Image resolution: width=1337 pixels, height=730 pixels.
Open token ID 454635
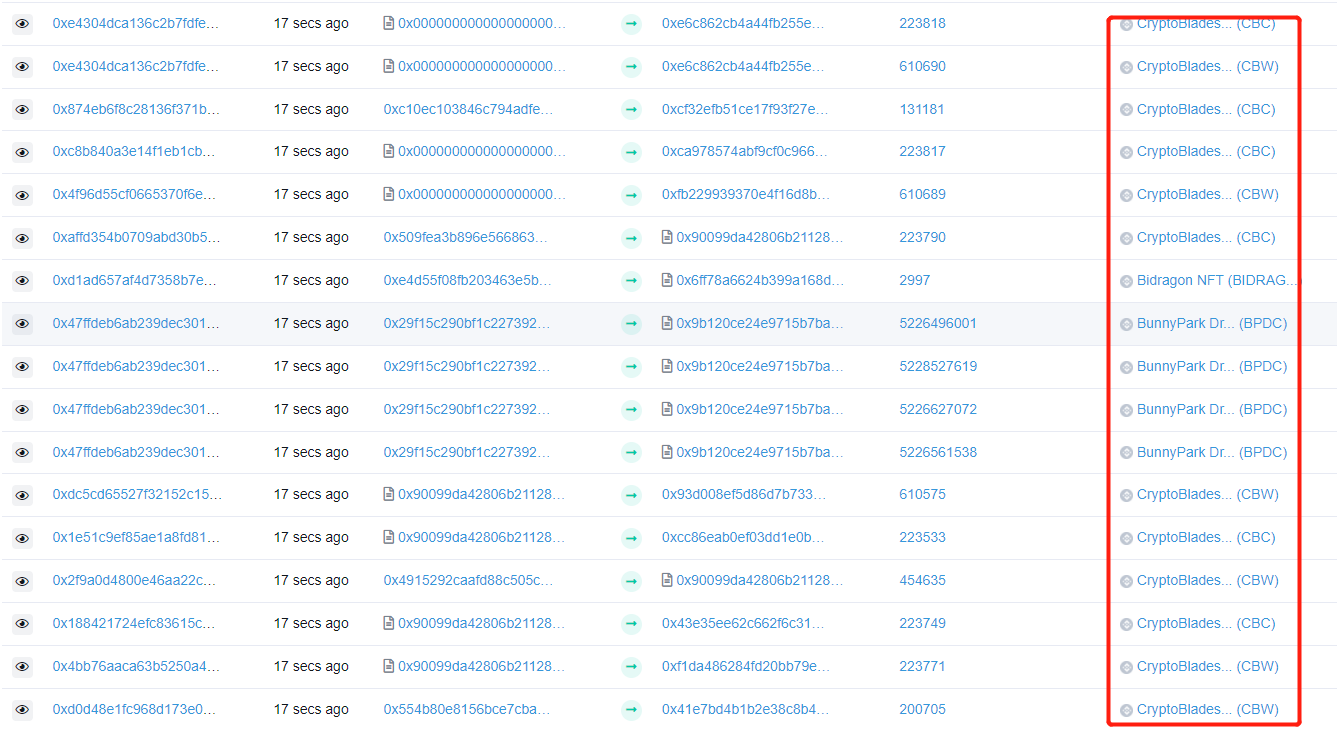(922, 581)
